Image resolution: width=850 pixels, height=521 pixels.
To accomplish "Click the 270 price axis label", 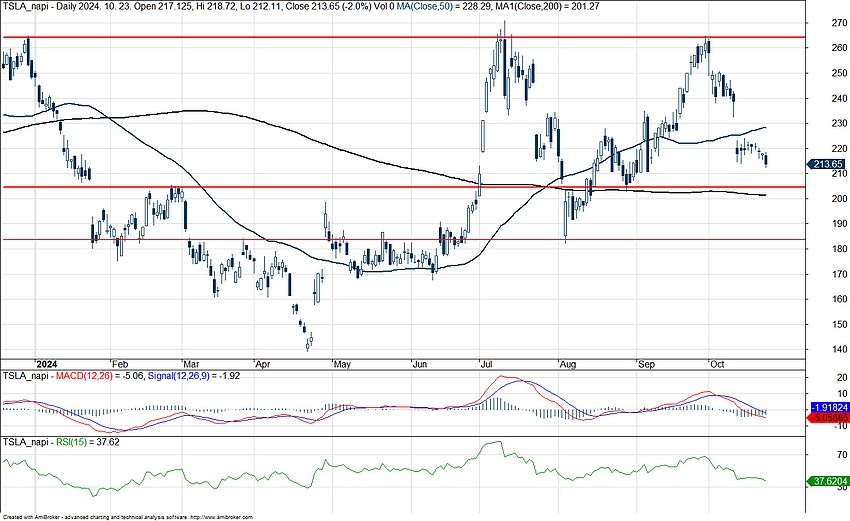I will coord(840,23).
